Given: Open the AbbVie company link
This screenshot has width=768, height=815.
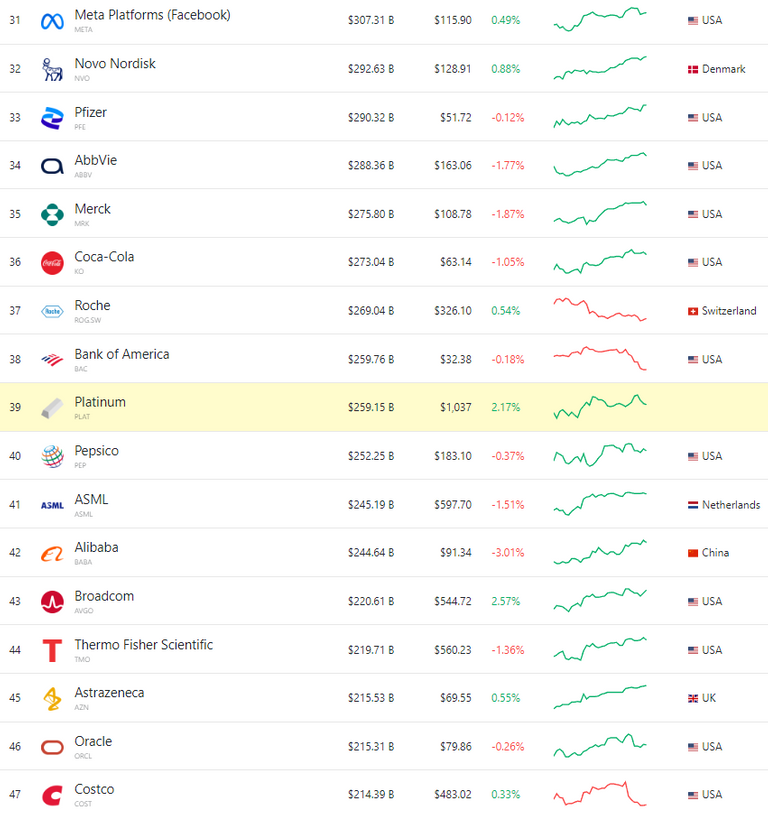Looking at the screenshot, I should click(x=96, y=160).
